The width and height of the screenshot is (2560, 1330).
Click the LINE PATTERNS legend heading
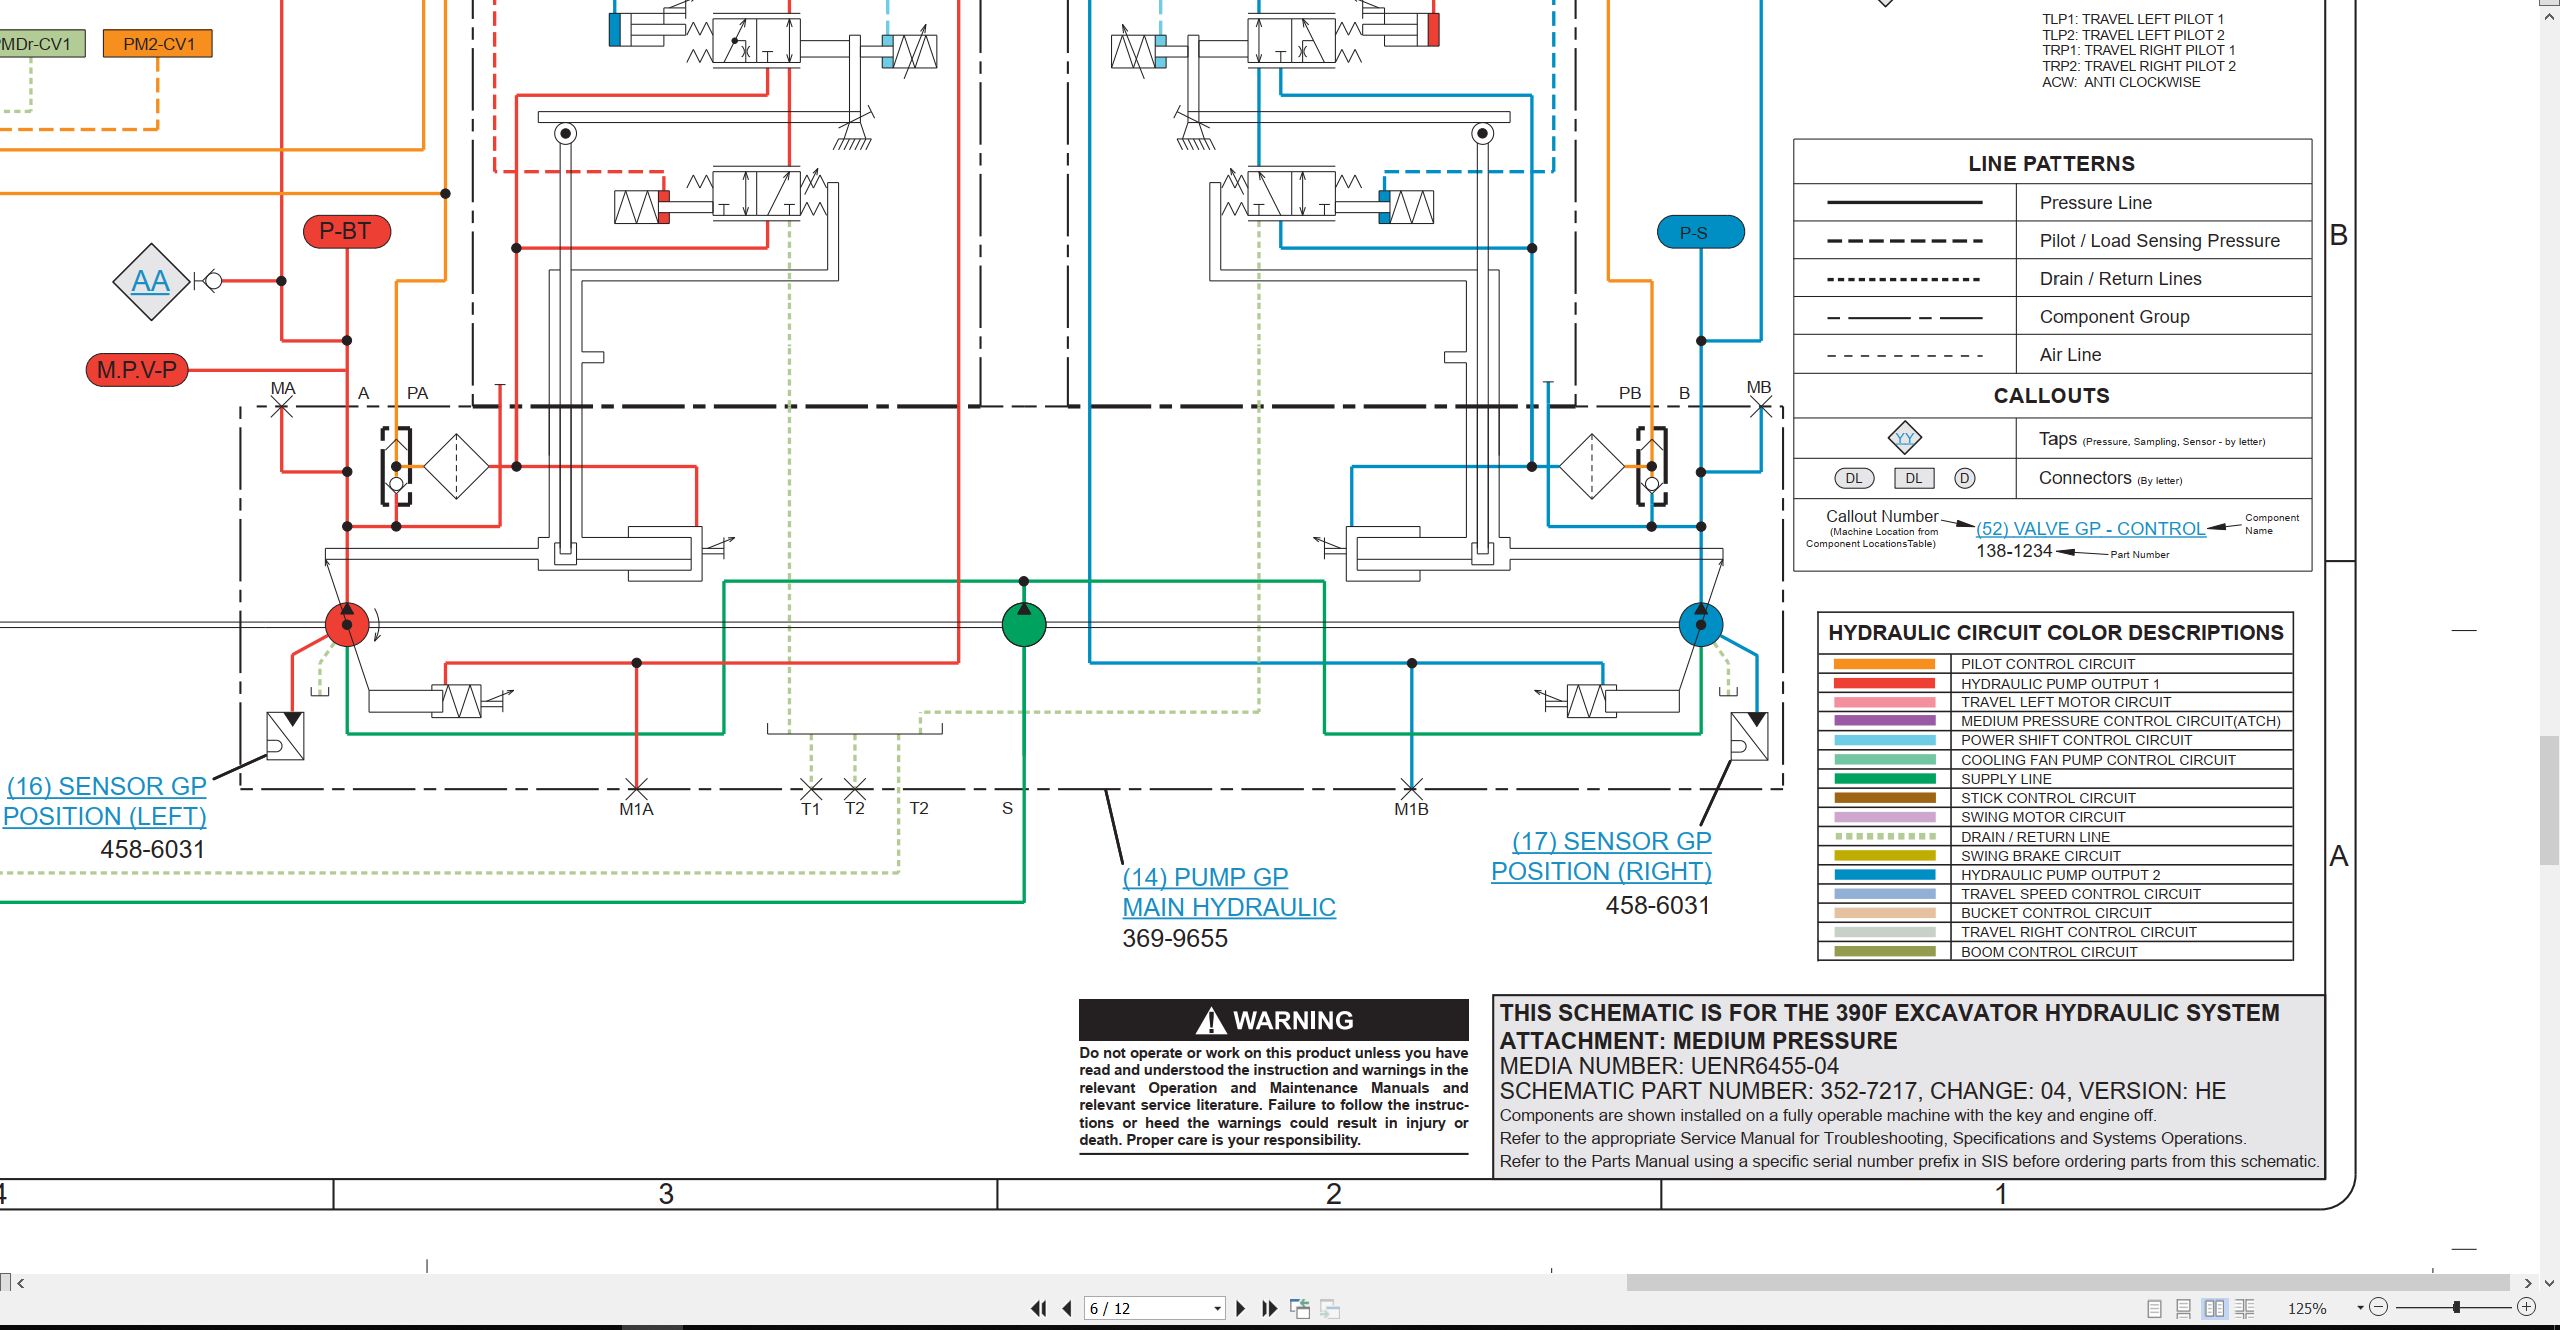click(2051, 164)
